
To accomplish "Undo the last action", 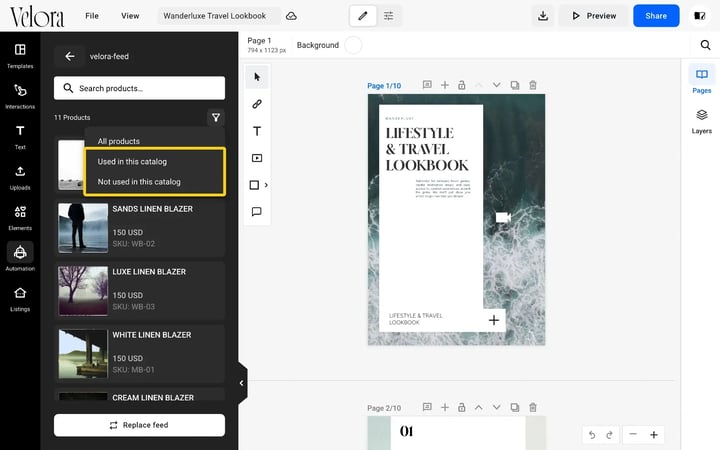I will click(592, 434).
